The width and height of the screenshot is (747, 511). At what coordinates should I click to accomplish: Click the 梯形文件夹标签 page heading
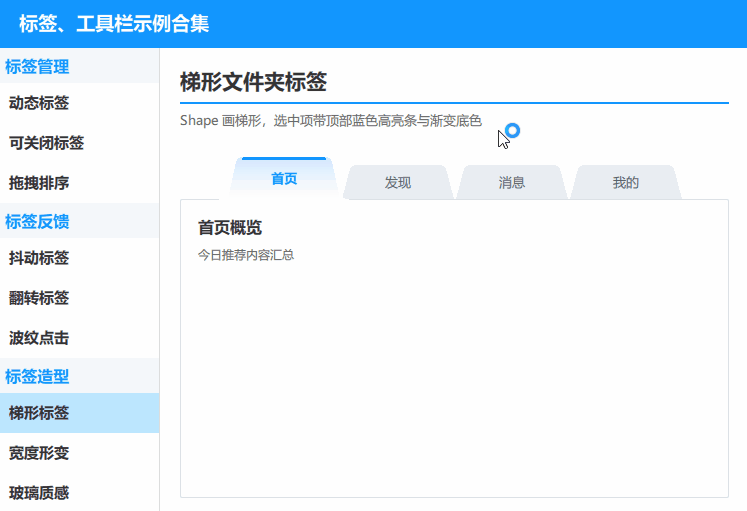point(253,82)
